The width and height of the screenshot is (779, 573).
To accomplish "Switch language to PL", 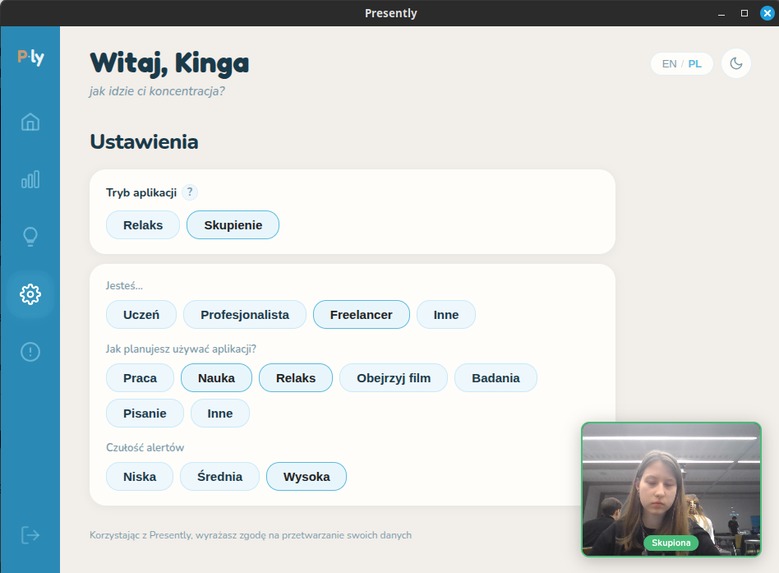I will [x=695, y=64].
